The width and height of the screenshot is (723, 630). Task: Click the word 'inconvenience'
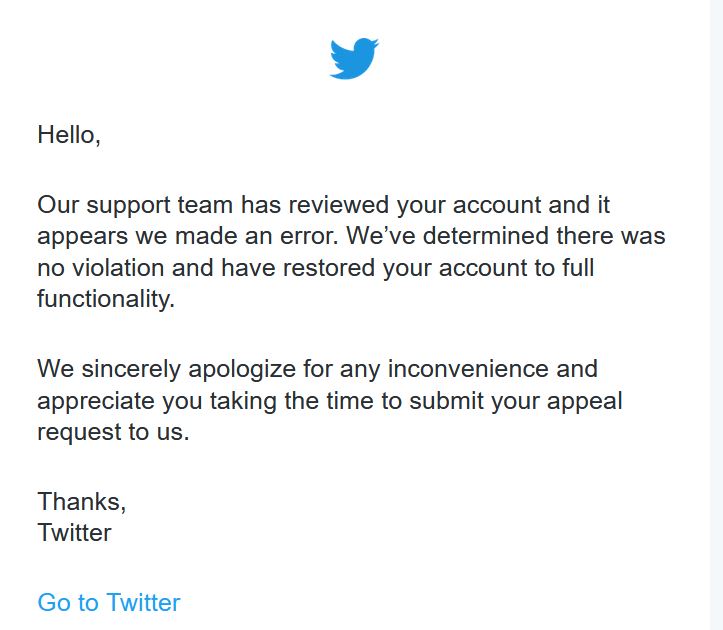pos(468,369)
